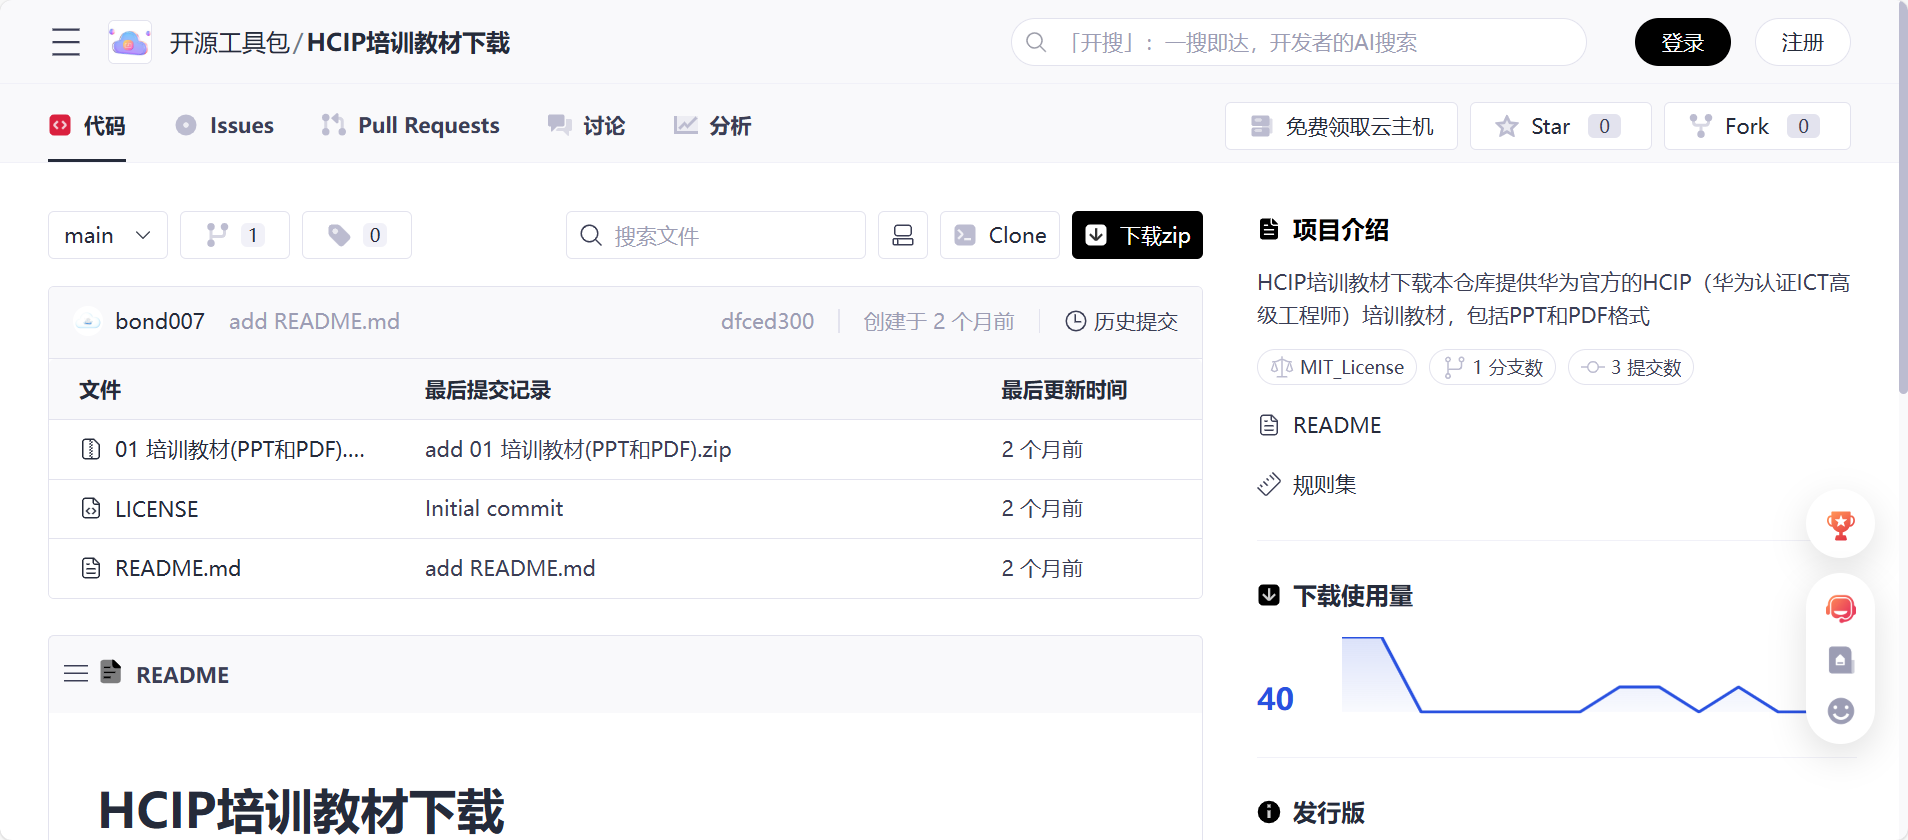
Task: Focus the 搜索文件 file search box
Action: click(716, 235)
